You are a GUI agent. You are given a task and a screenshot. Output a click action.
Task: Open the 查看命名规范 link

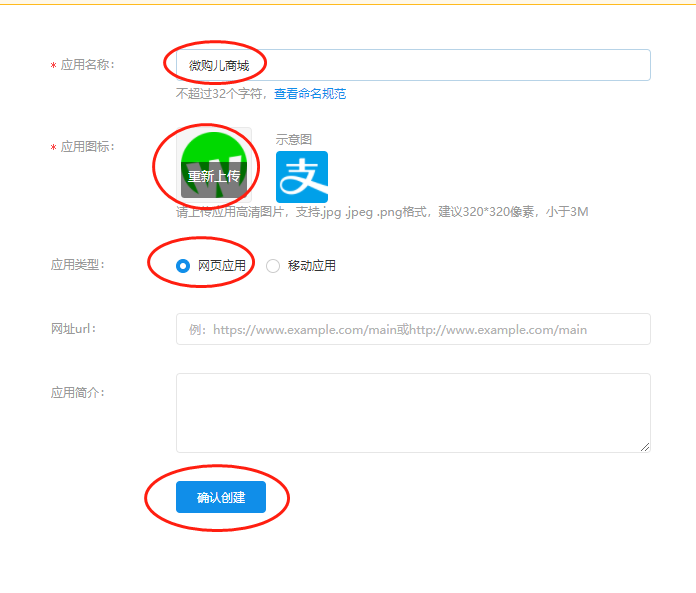[x=310, y=94]
